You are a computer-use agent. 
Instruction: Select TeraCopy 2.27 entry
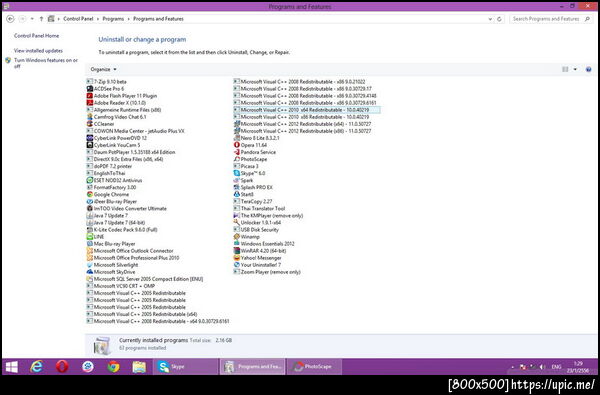[x=253, y=201]
